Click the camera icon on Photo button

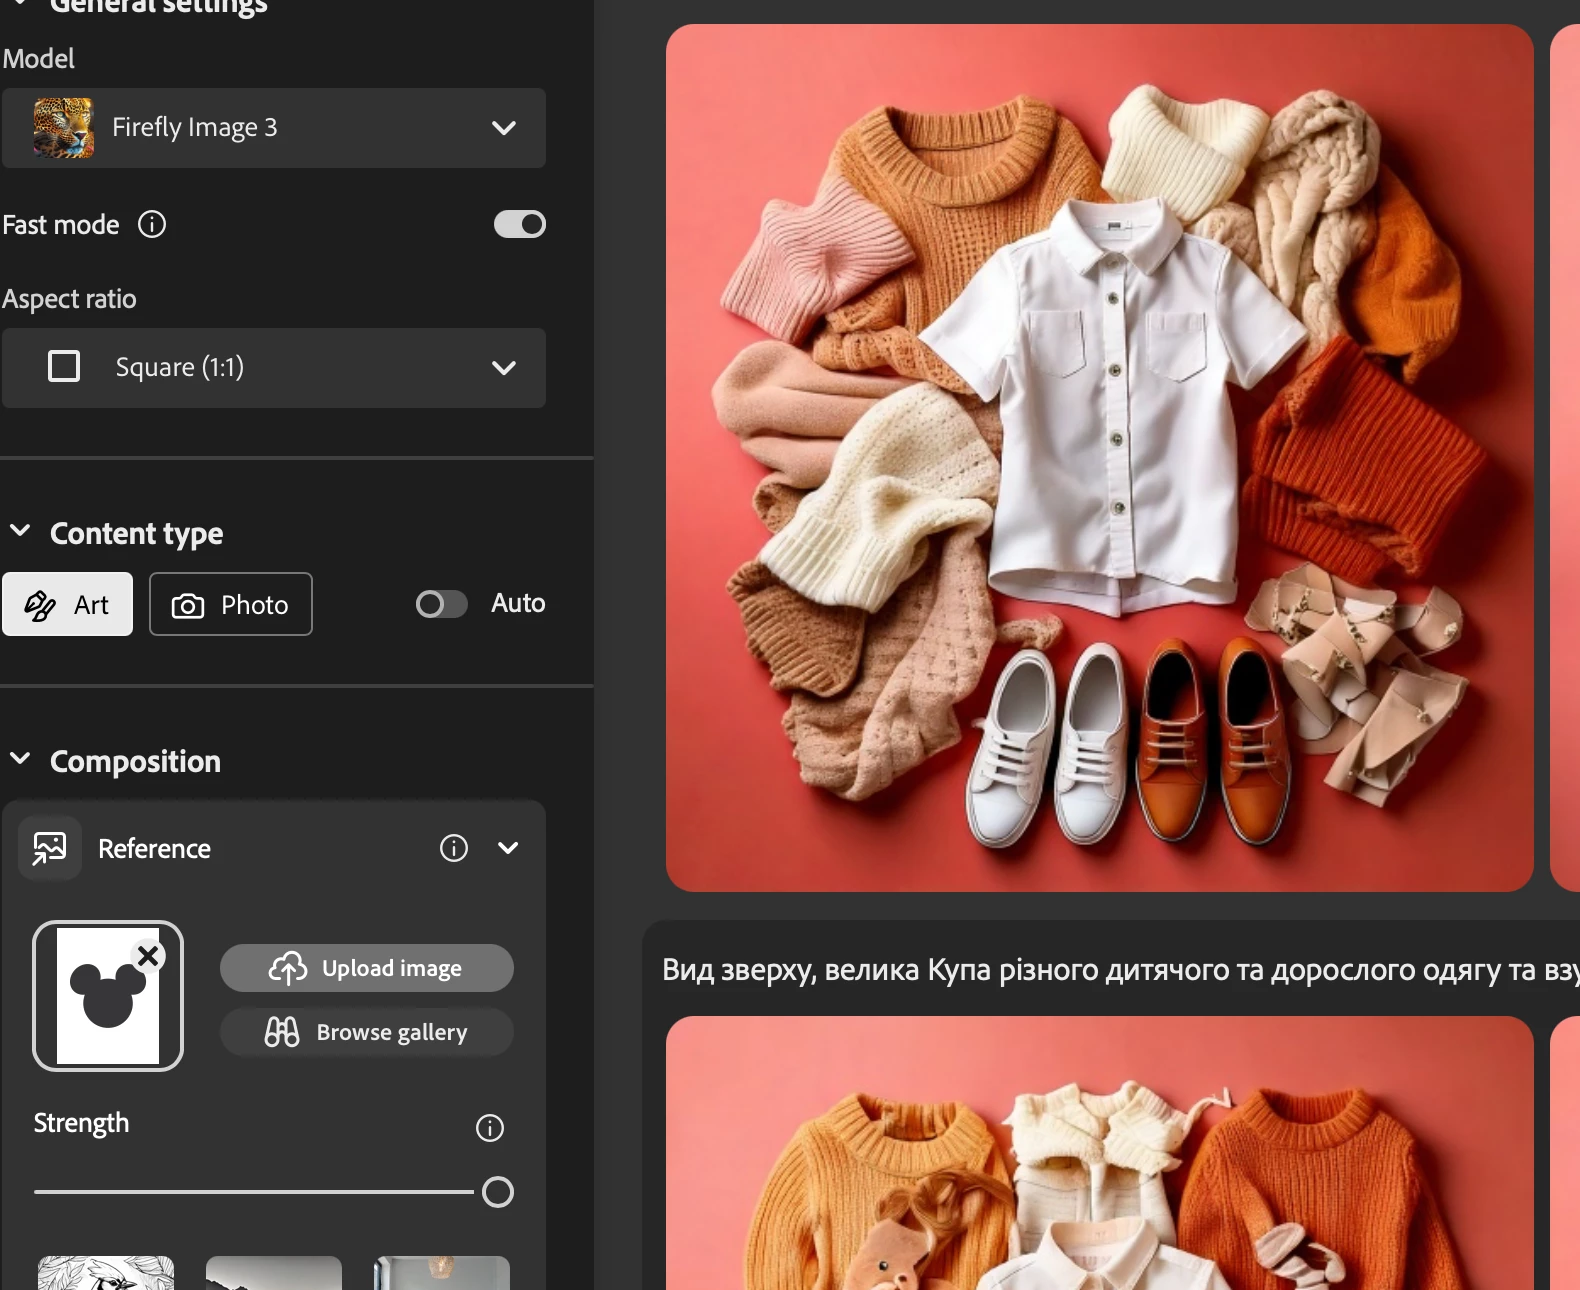(x=188, y=606)
